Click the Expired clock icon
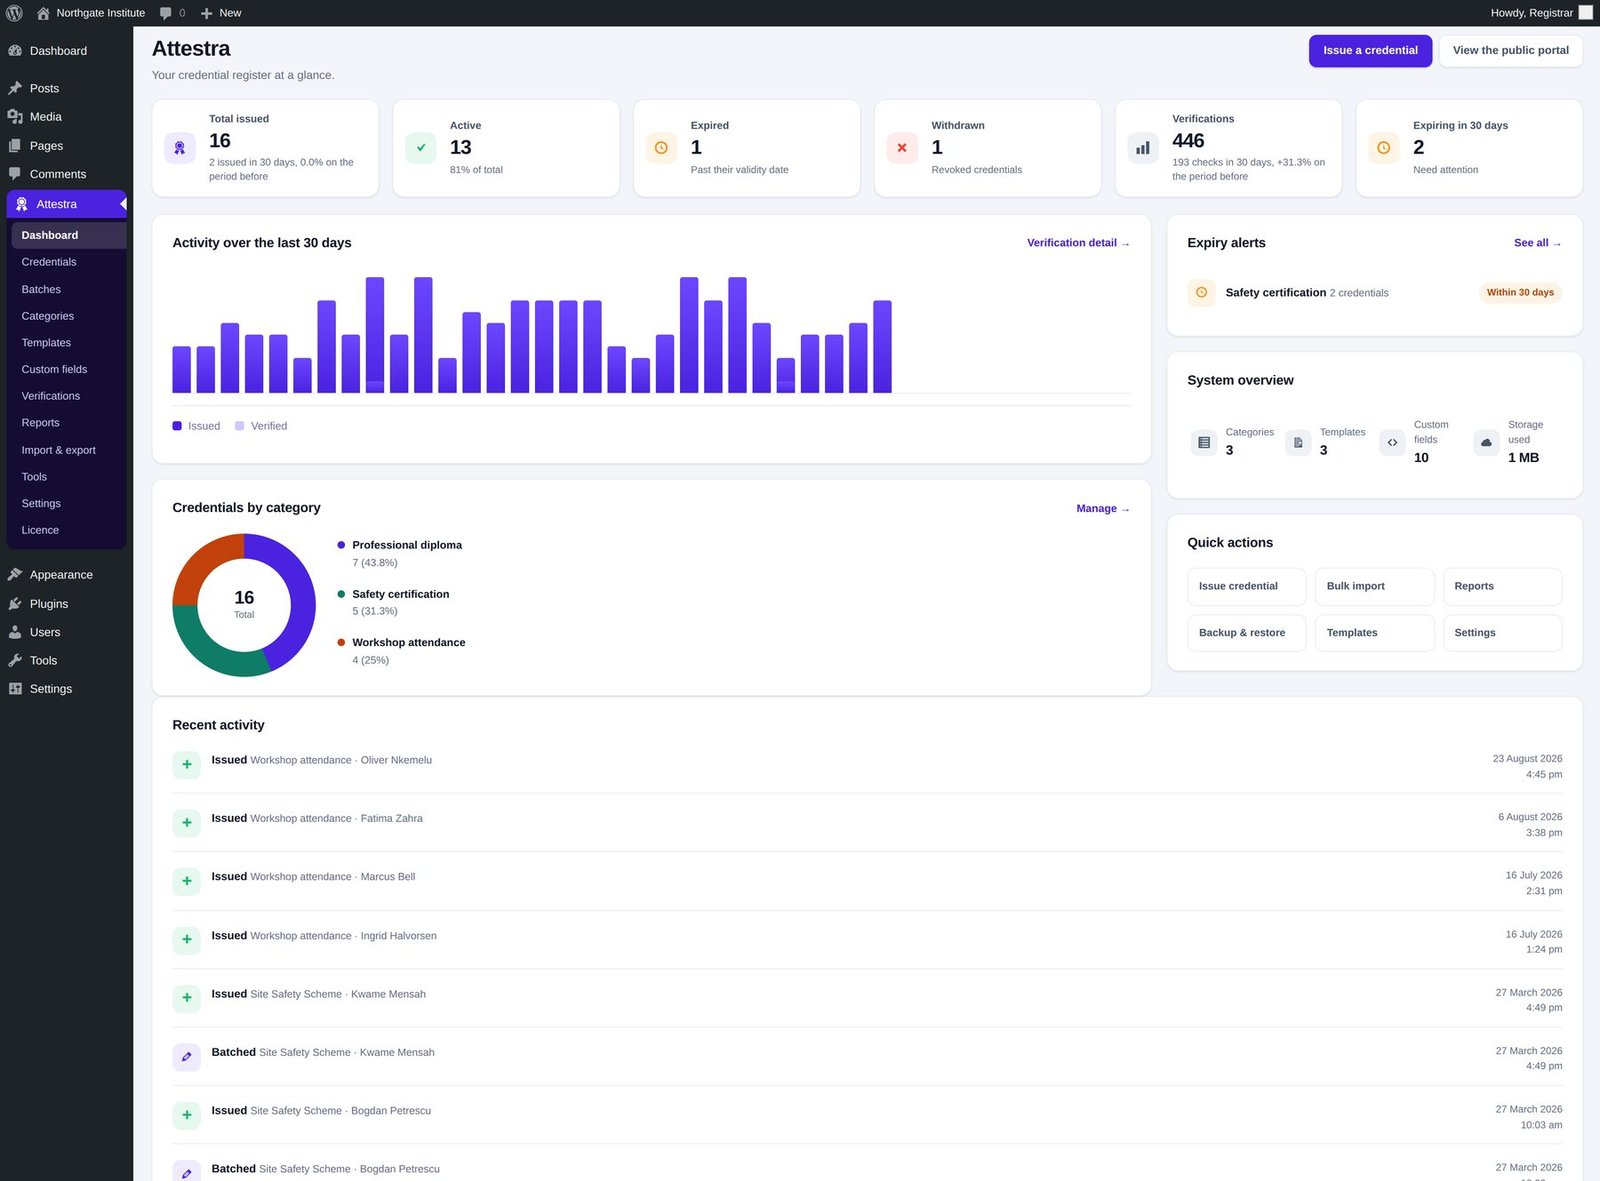The height and width of the screenshot is (1181, 1600). click(x=661, y=148)
